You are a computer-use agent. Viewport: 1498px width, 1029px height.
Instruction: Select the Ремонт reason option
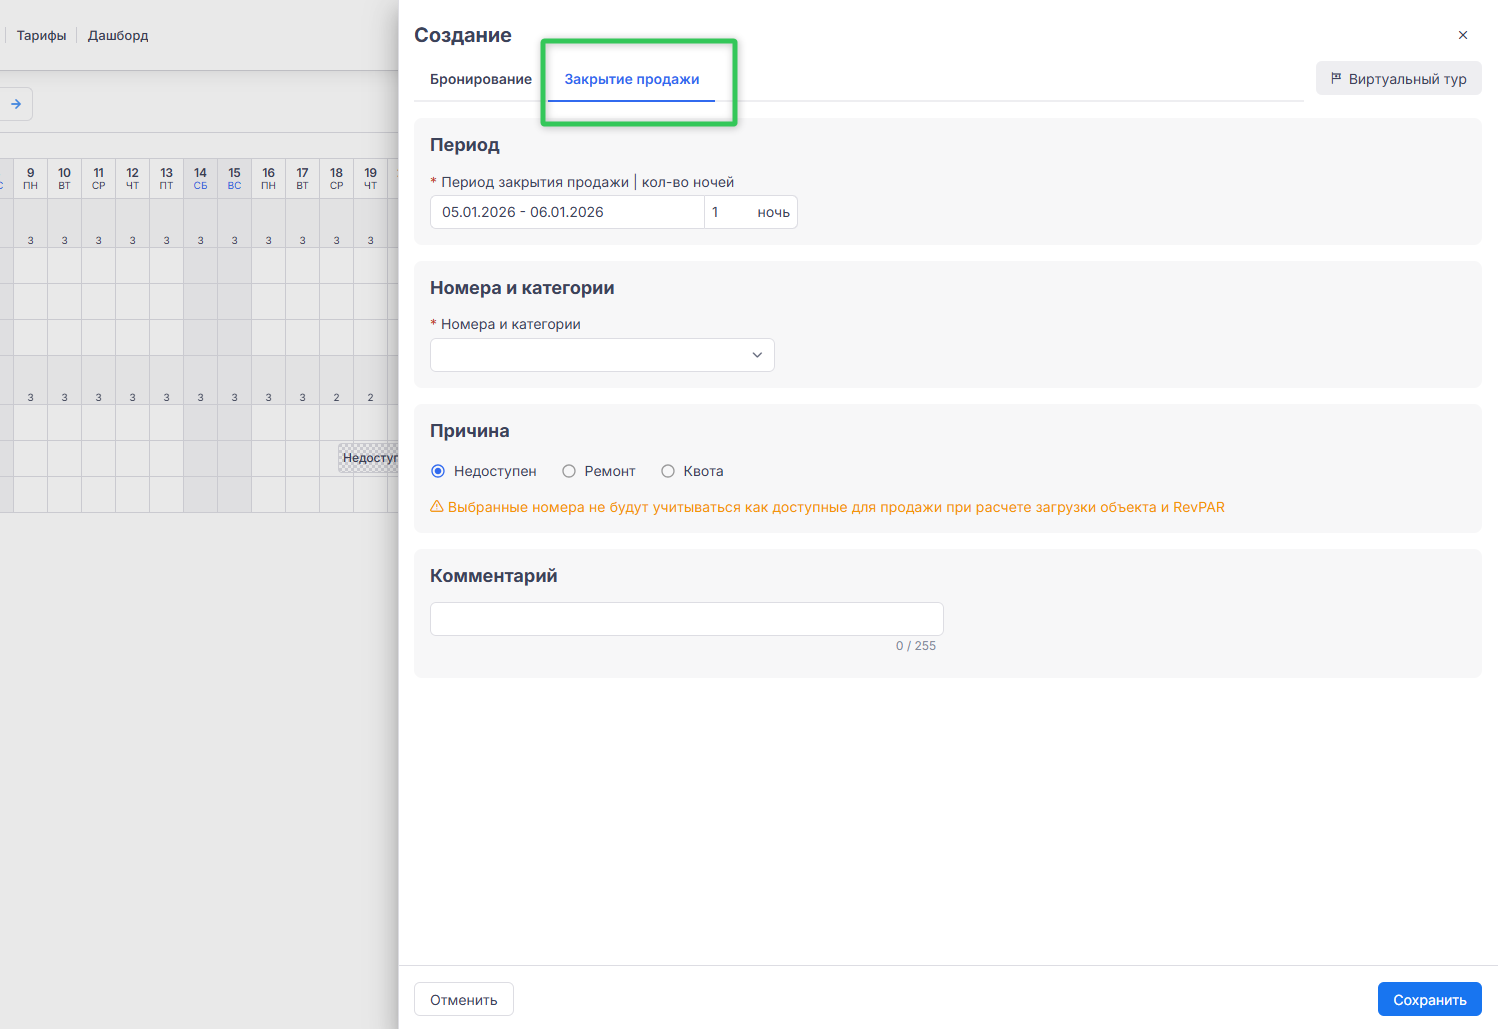coord(569,471)
